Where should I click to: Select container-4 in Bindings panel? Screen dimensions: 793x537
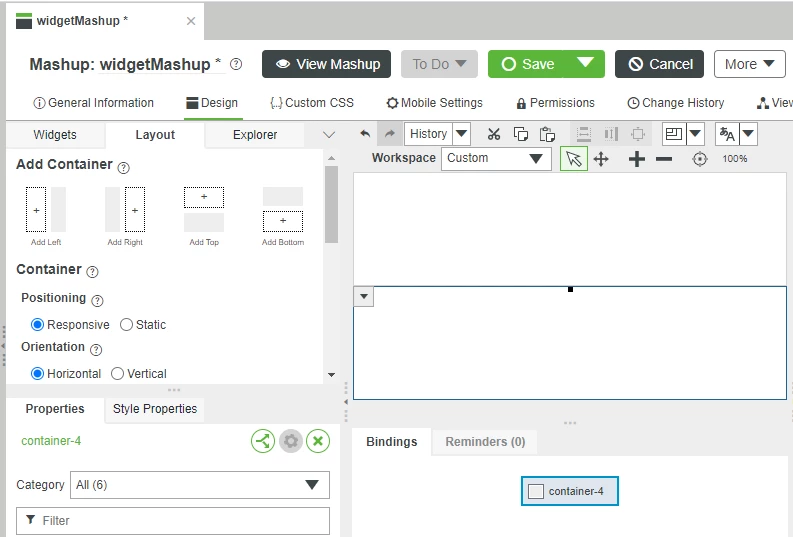point(569,491)
